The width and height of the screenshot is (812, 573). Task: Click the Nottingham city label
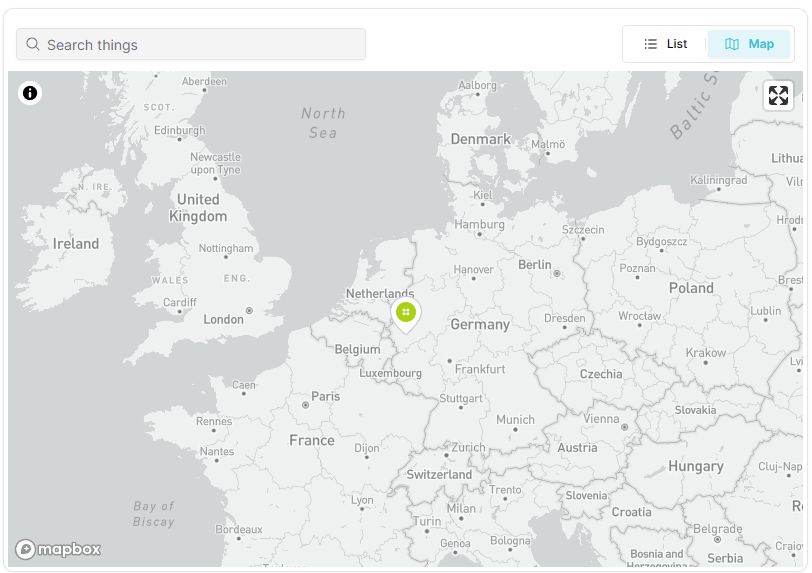click(226, 248)
